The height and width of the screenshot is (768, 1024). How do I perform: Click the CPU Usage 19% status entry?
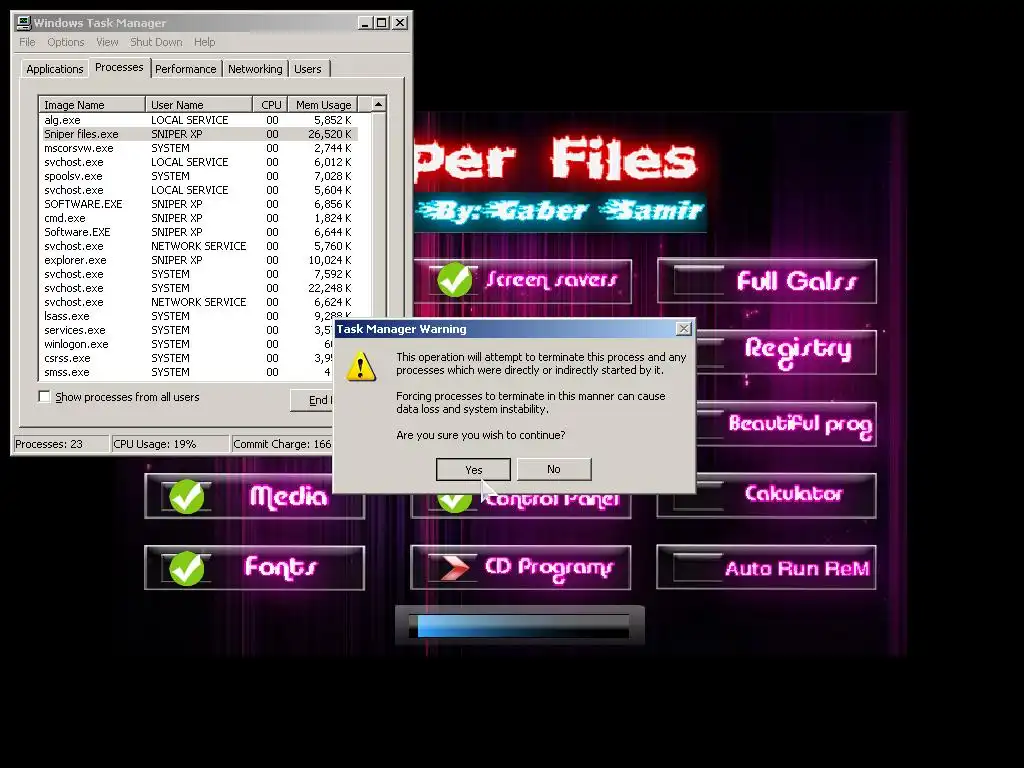170,444
